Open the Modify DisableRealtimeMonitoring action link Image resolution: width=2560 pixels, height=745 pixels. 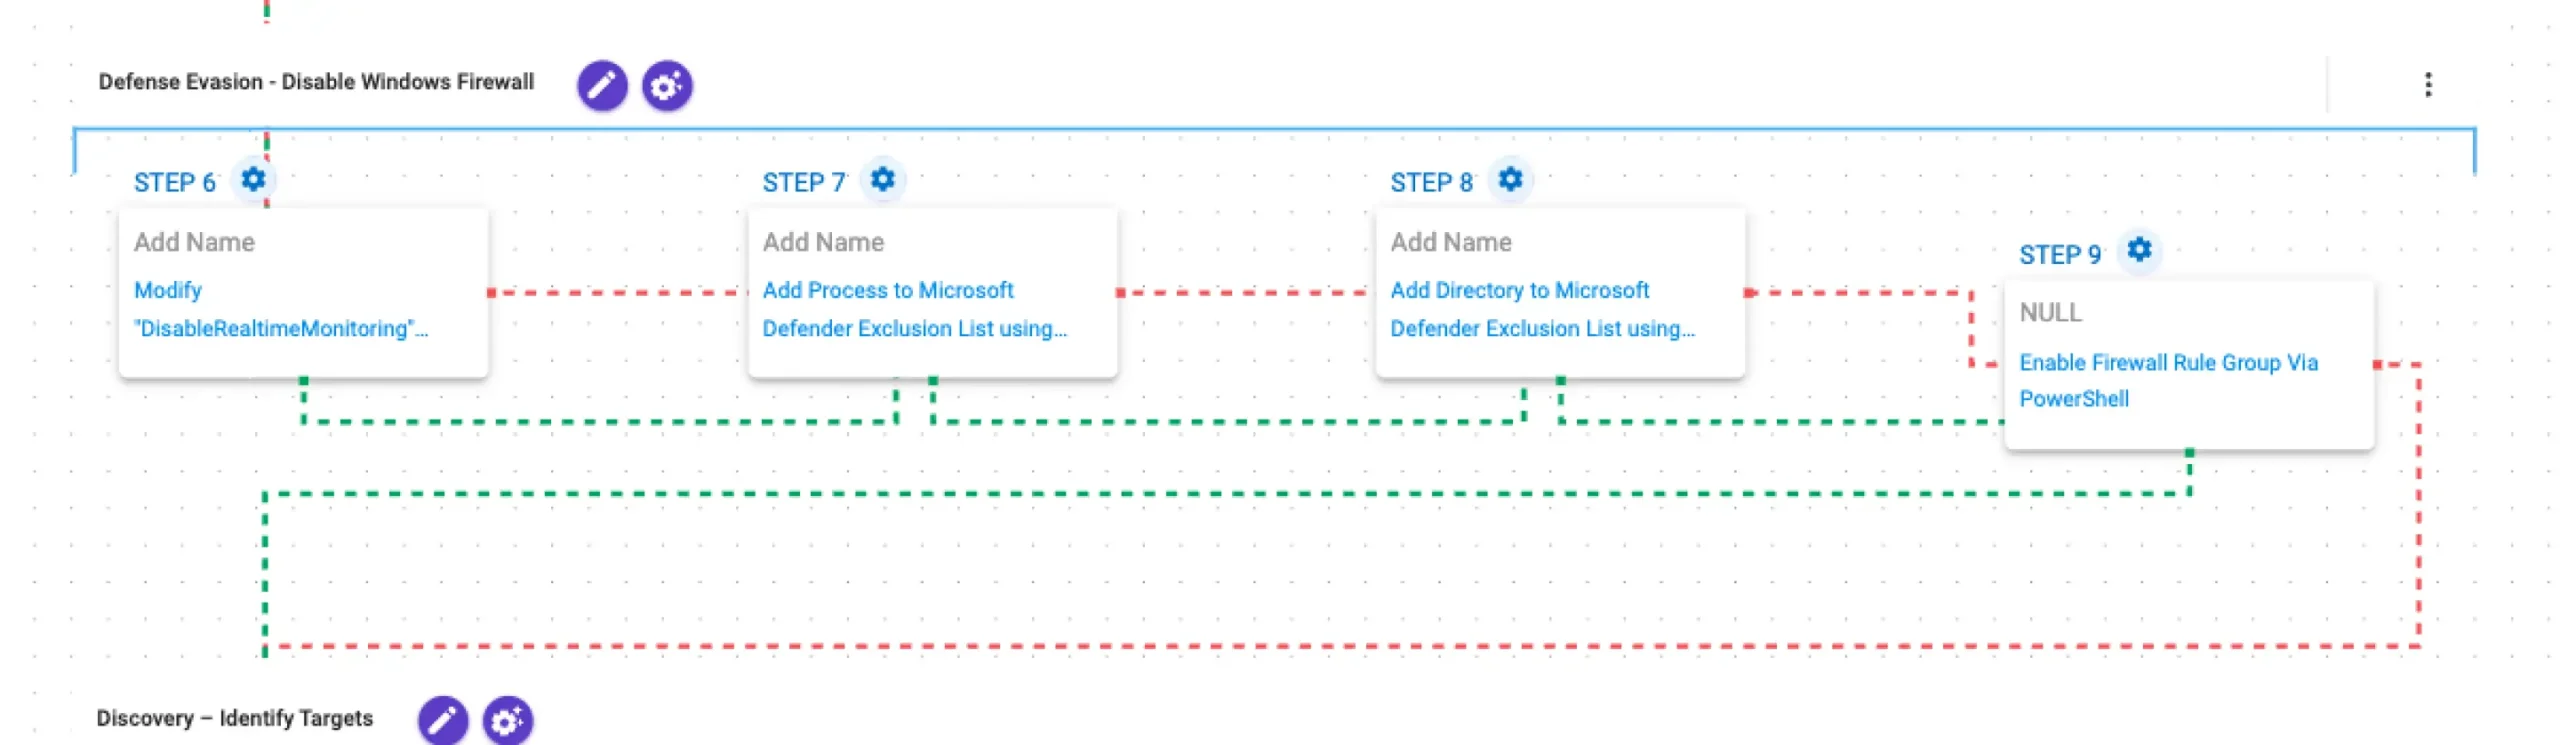pos(280,309)
